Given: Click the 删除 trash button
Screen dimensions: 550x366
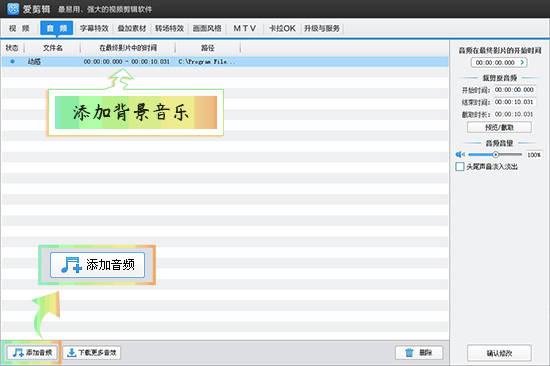Looking at the screenshot, I should point(419,352).
